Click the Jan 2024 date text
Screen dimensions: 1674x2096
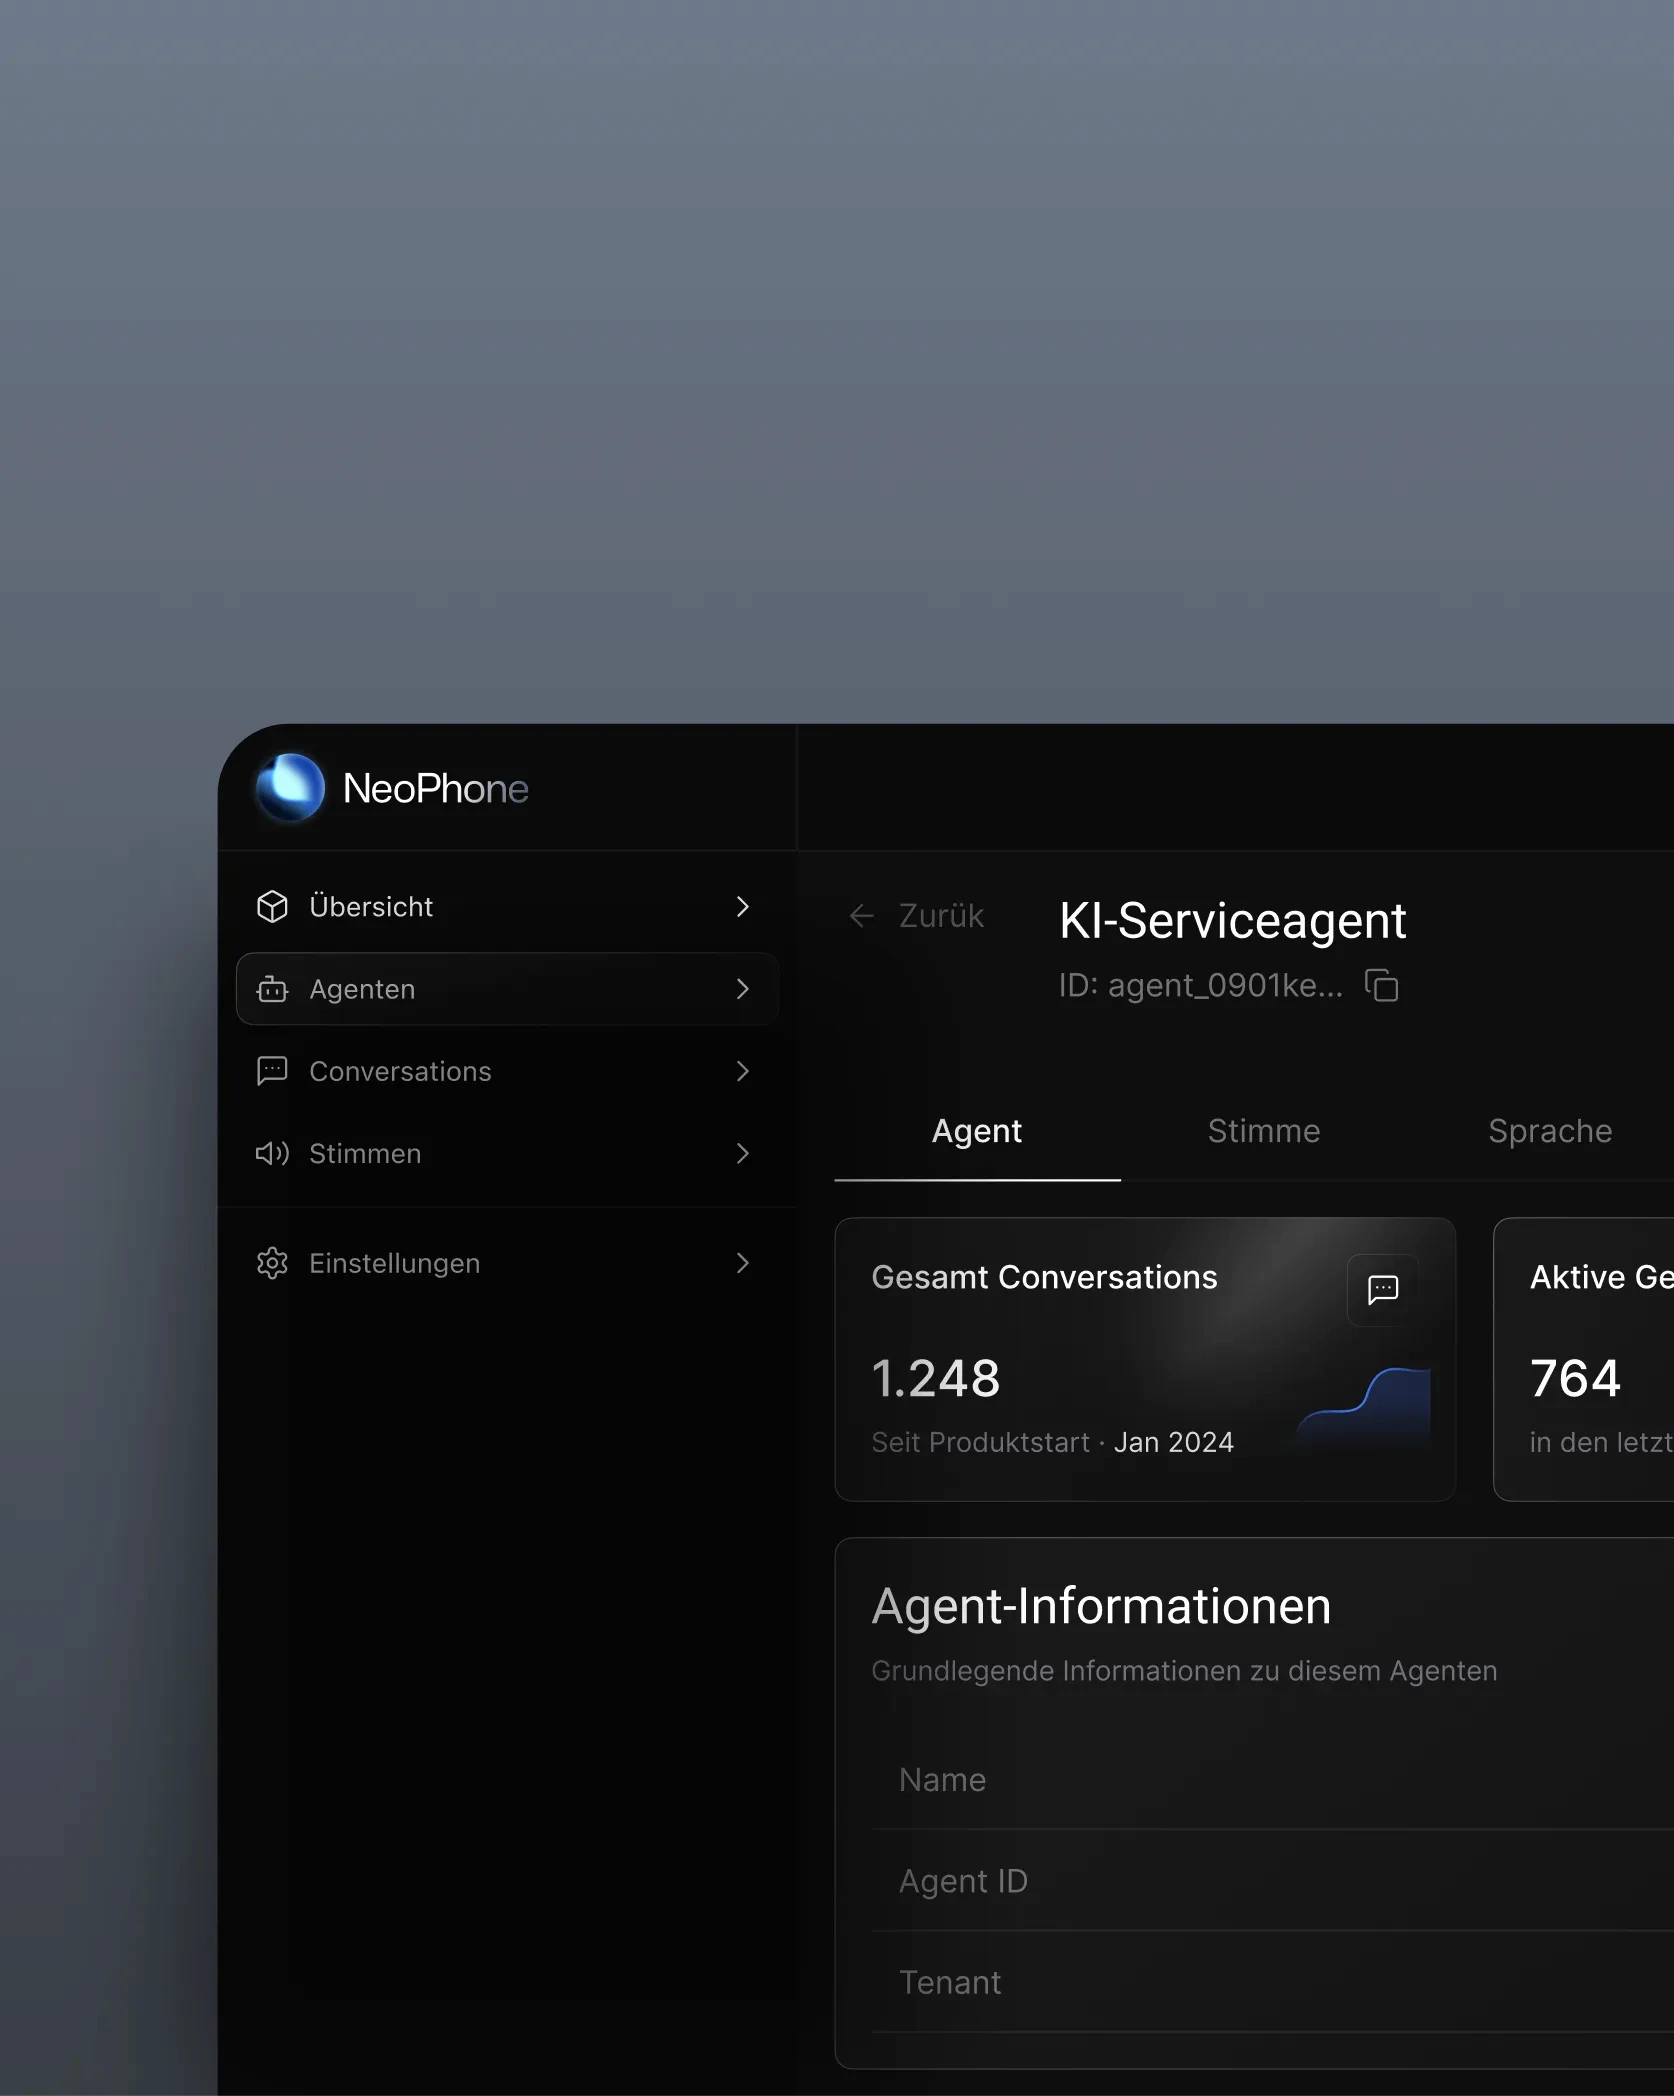(x=1174, y=1442)
